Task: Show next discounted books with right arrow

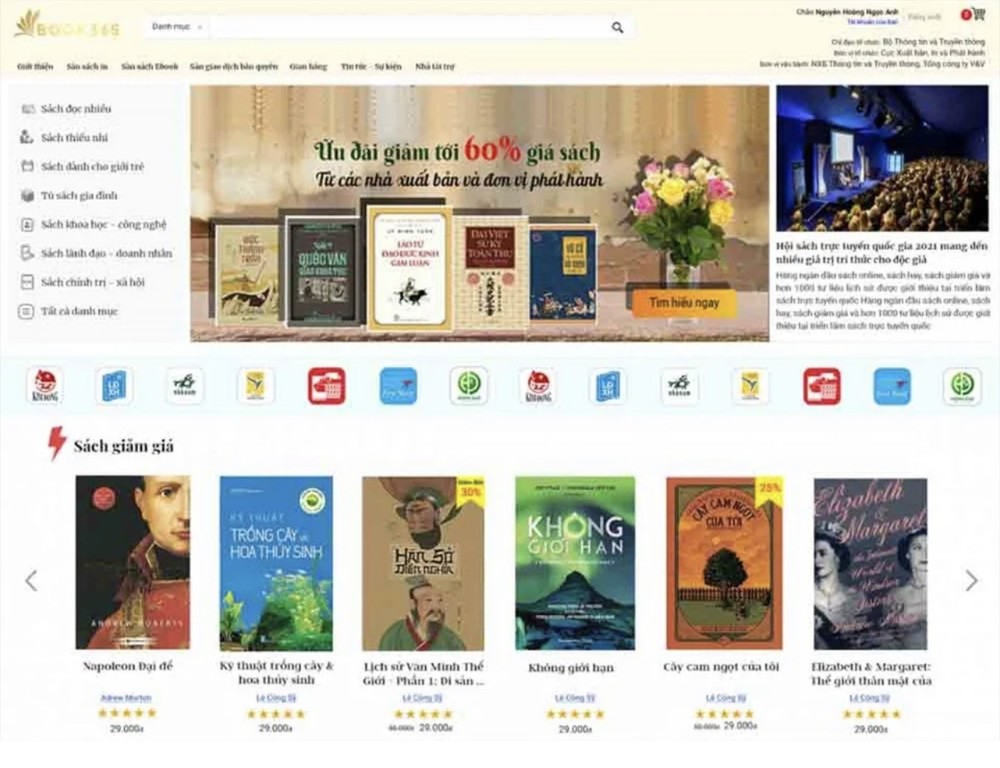Action: pyautogui.click(x=971, y=580)
